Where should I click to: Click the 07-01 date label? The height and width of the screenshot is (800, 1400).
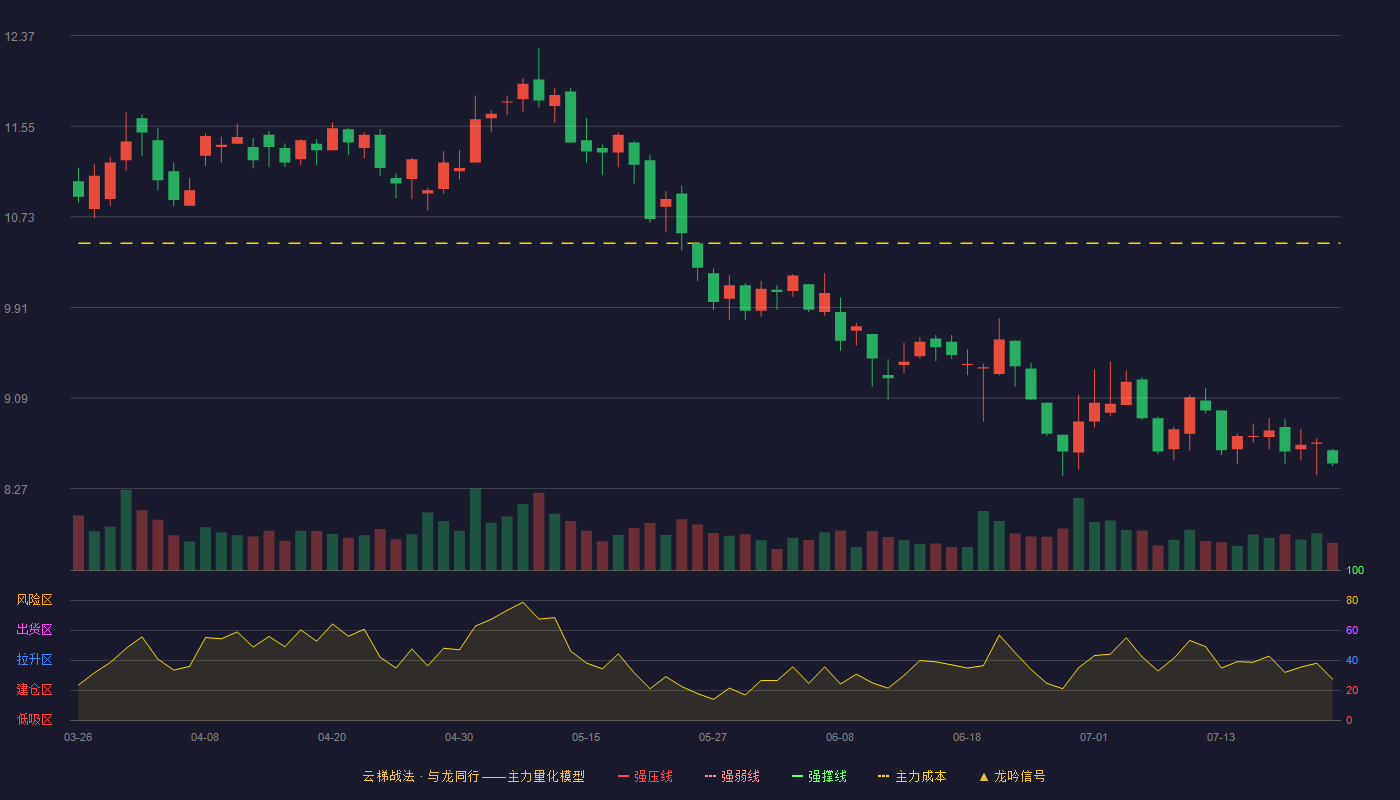pos(1094,737)
